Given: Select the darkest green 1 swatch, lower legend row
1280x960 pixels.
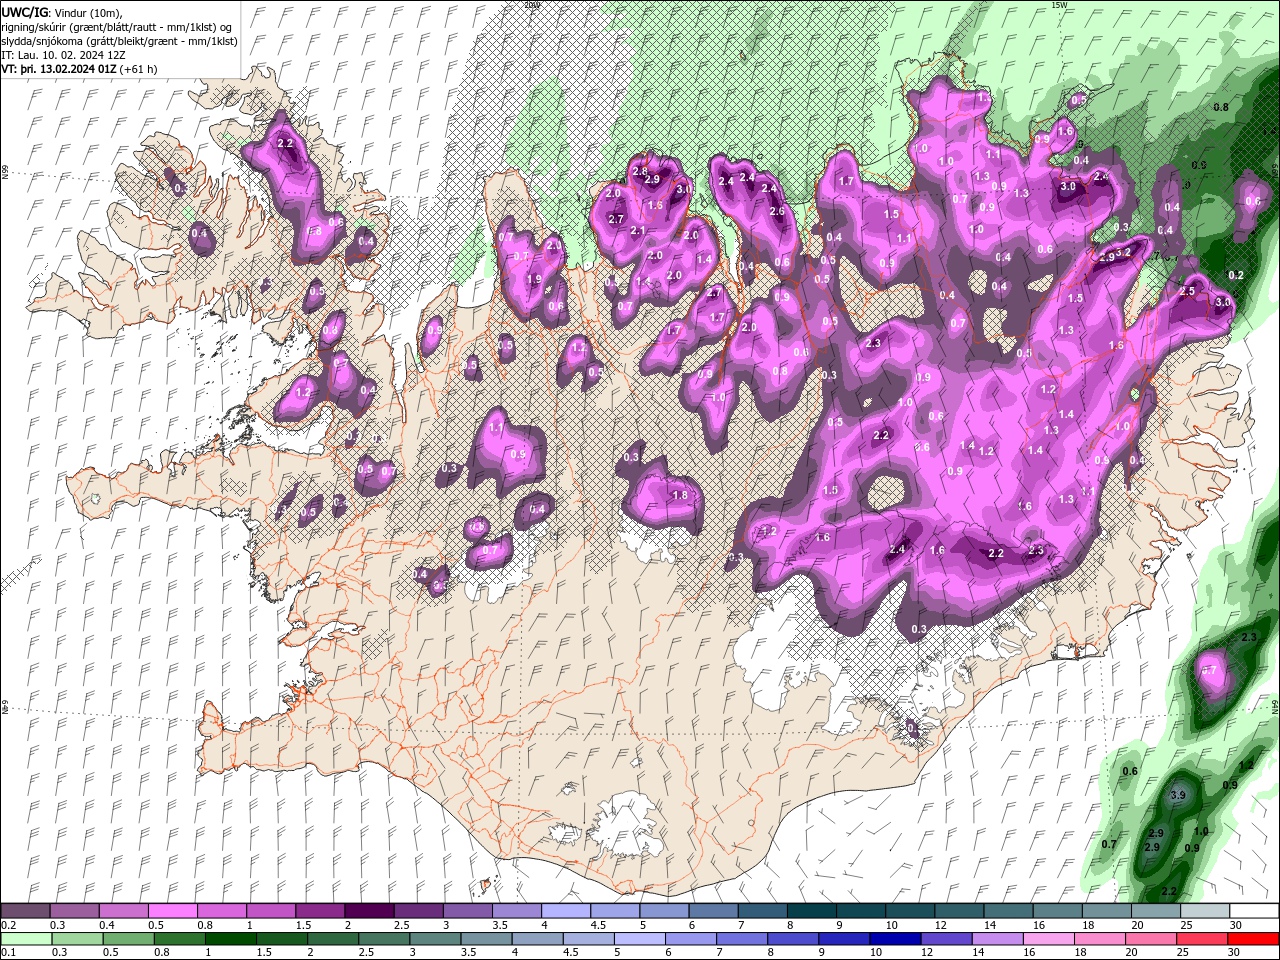Looking at the screenshot, I should (230, 939).
